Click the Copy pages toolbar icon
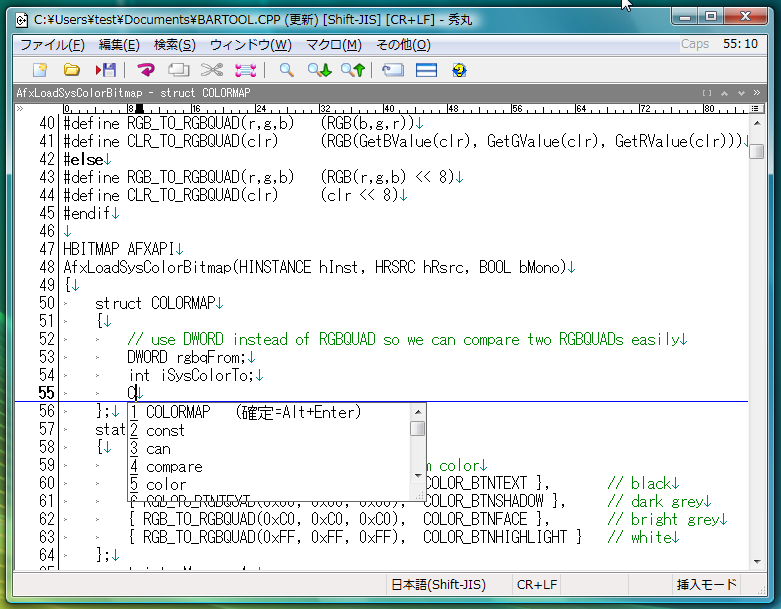 coord(178,70)
